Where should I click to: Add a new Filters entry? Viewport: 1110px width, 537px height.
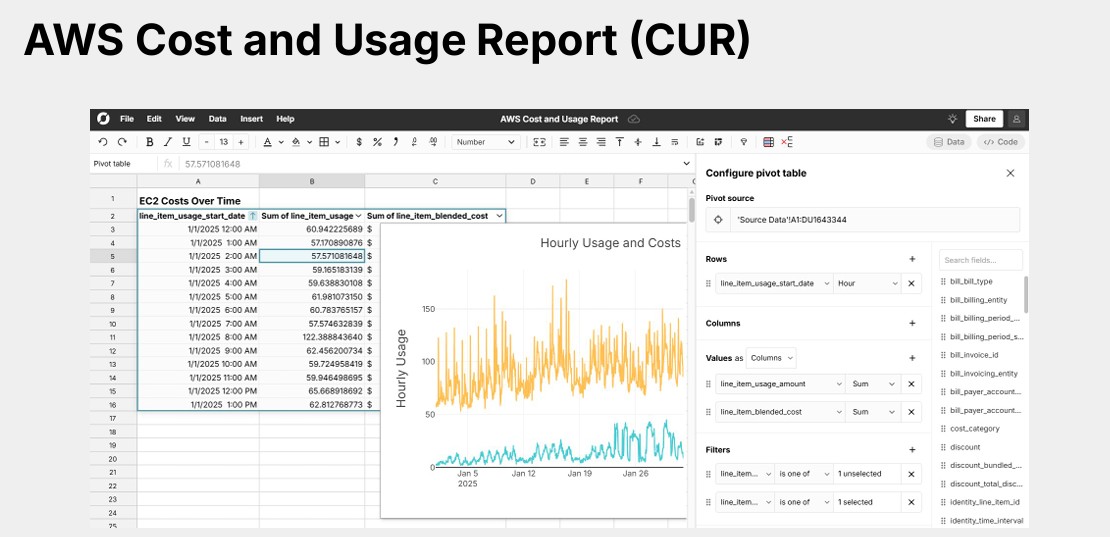click(x=912, y=449)
